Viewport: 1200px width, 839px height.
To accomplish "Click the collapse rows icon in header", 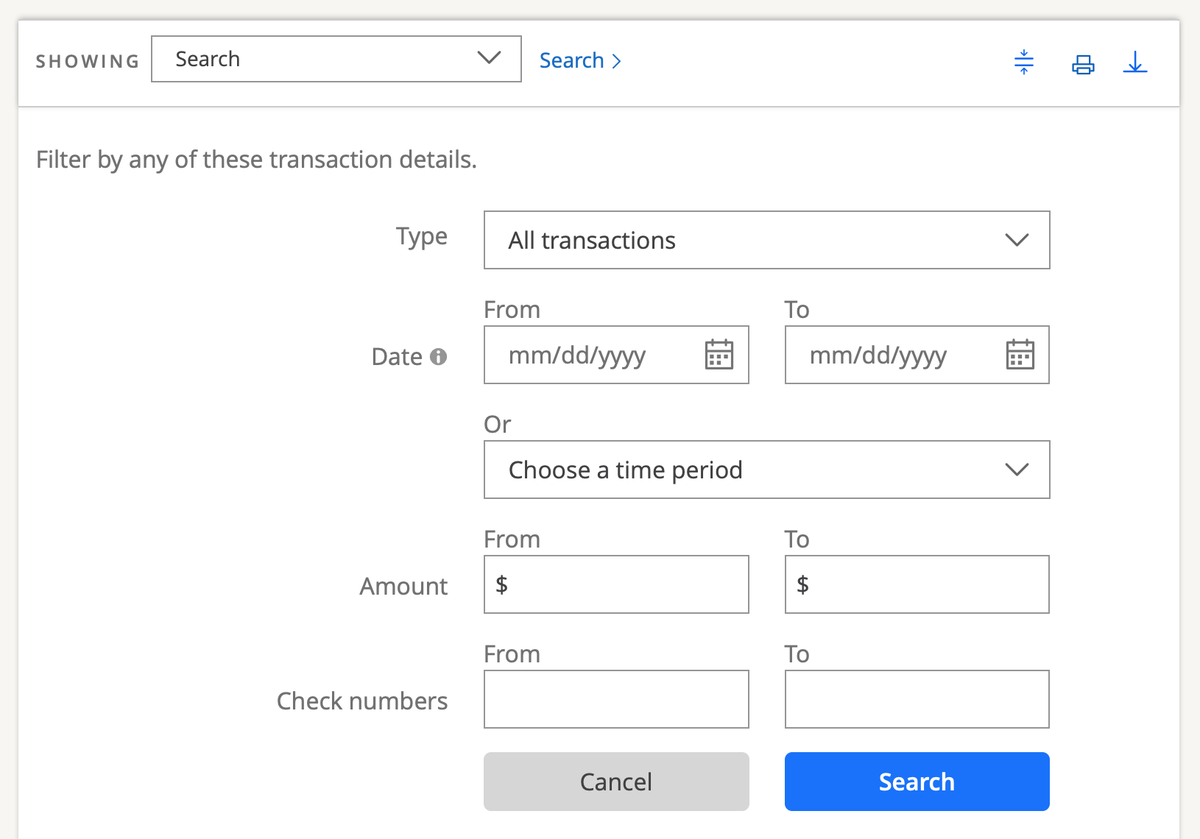I will pyautogui.click(x=1023, y=64).
